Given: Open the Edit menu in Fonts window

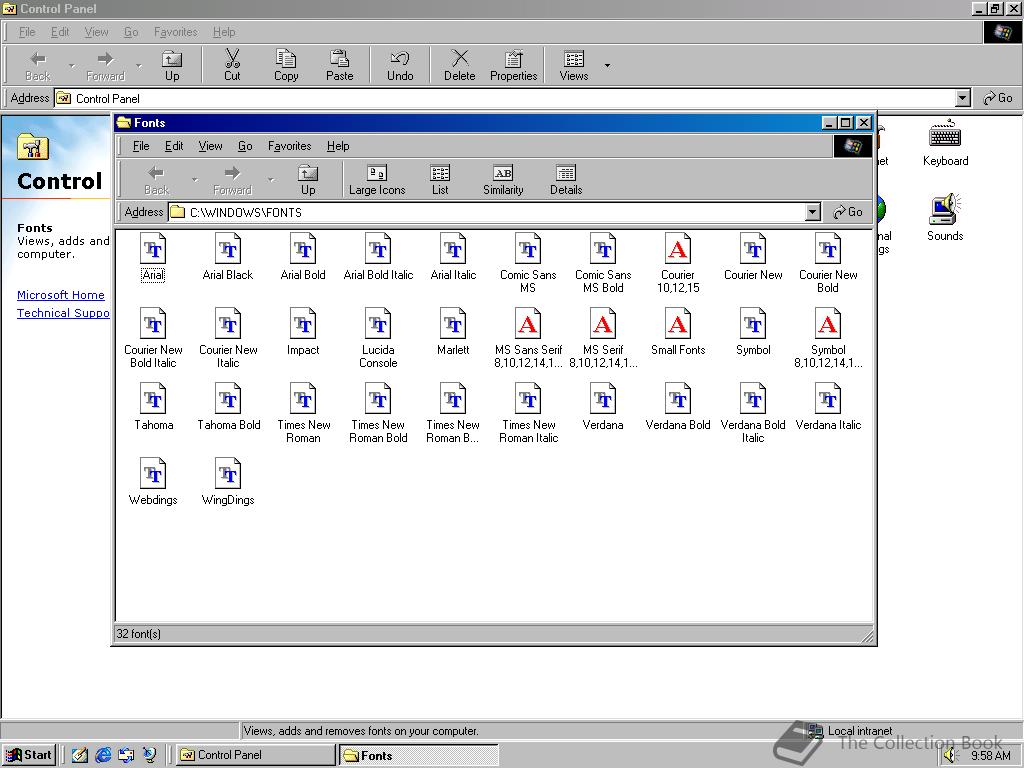Looking at the screenshot, I should point(174,146).
